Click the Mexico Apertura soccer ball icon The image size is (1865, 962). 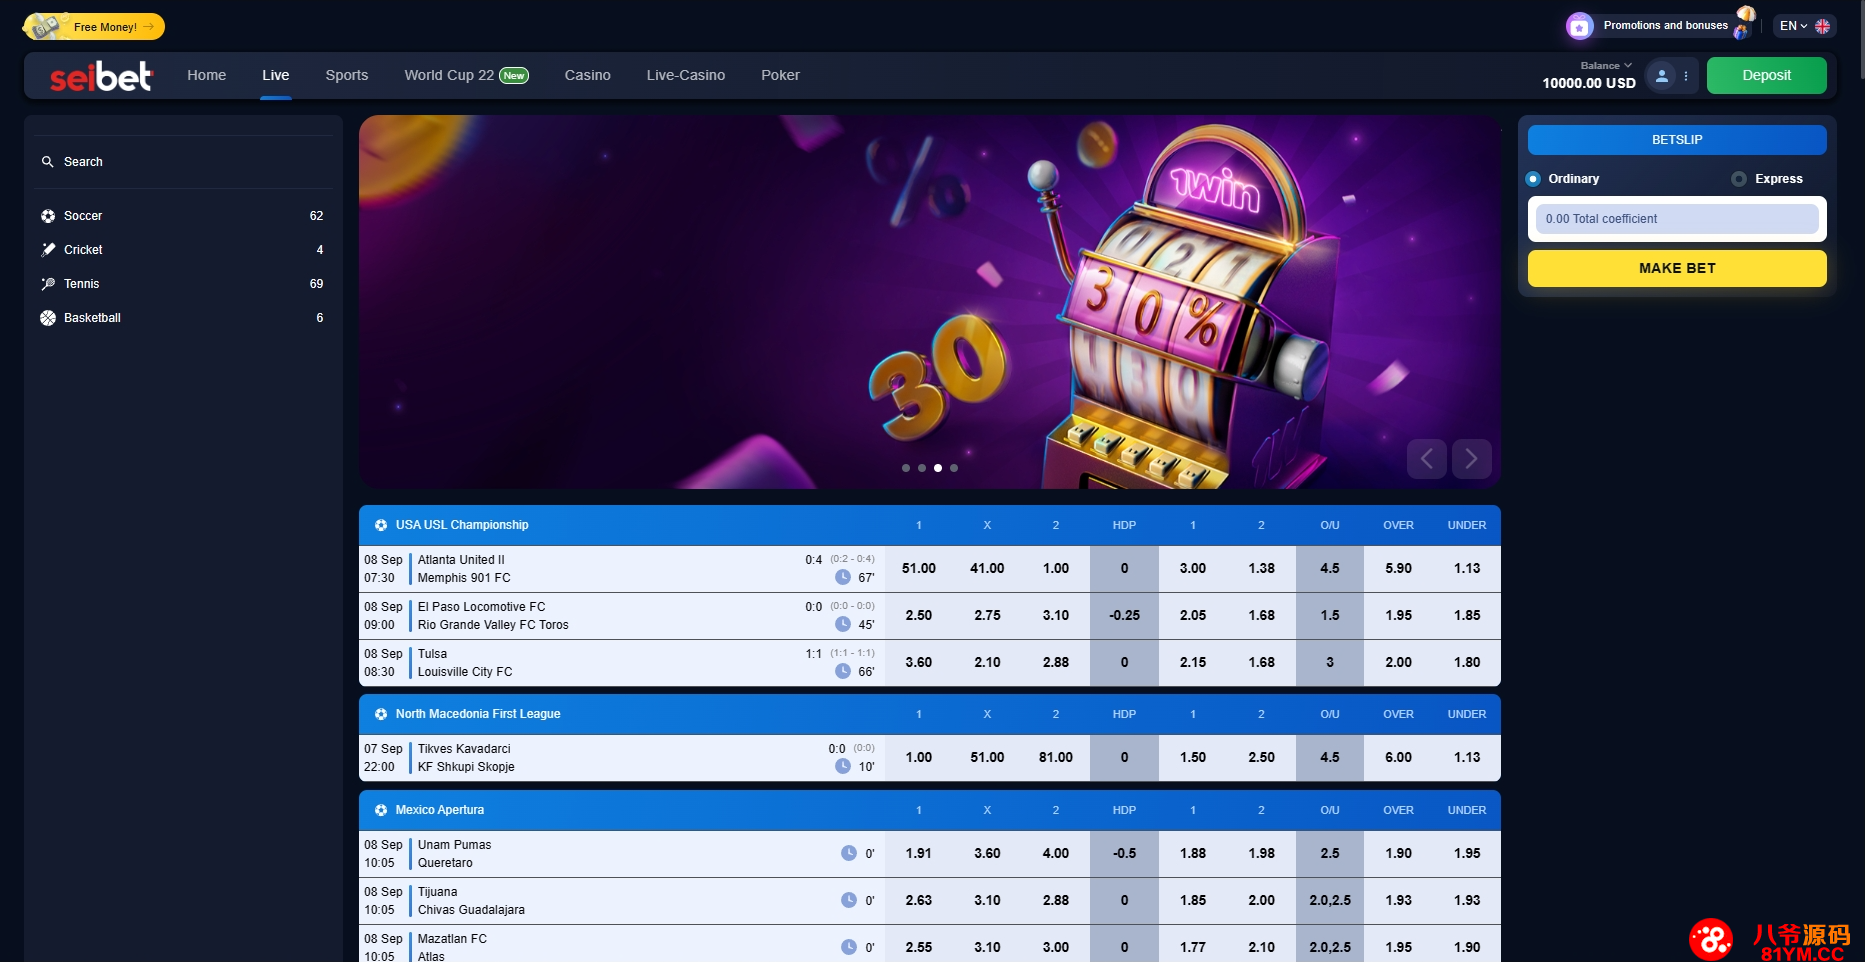[381, 810]
